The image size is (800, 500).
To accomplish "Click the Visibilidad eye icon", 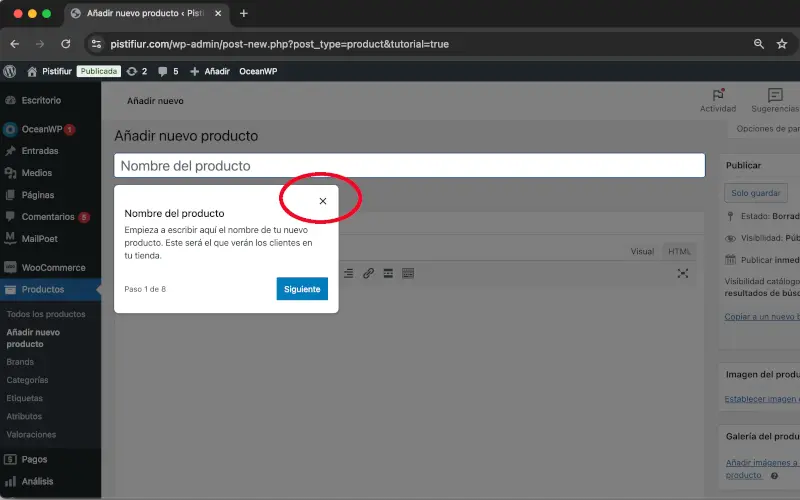I will click(730, 238).
